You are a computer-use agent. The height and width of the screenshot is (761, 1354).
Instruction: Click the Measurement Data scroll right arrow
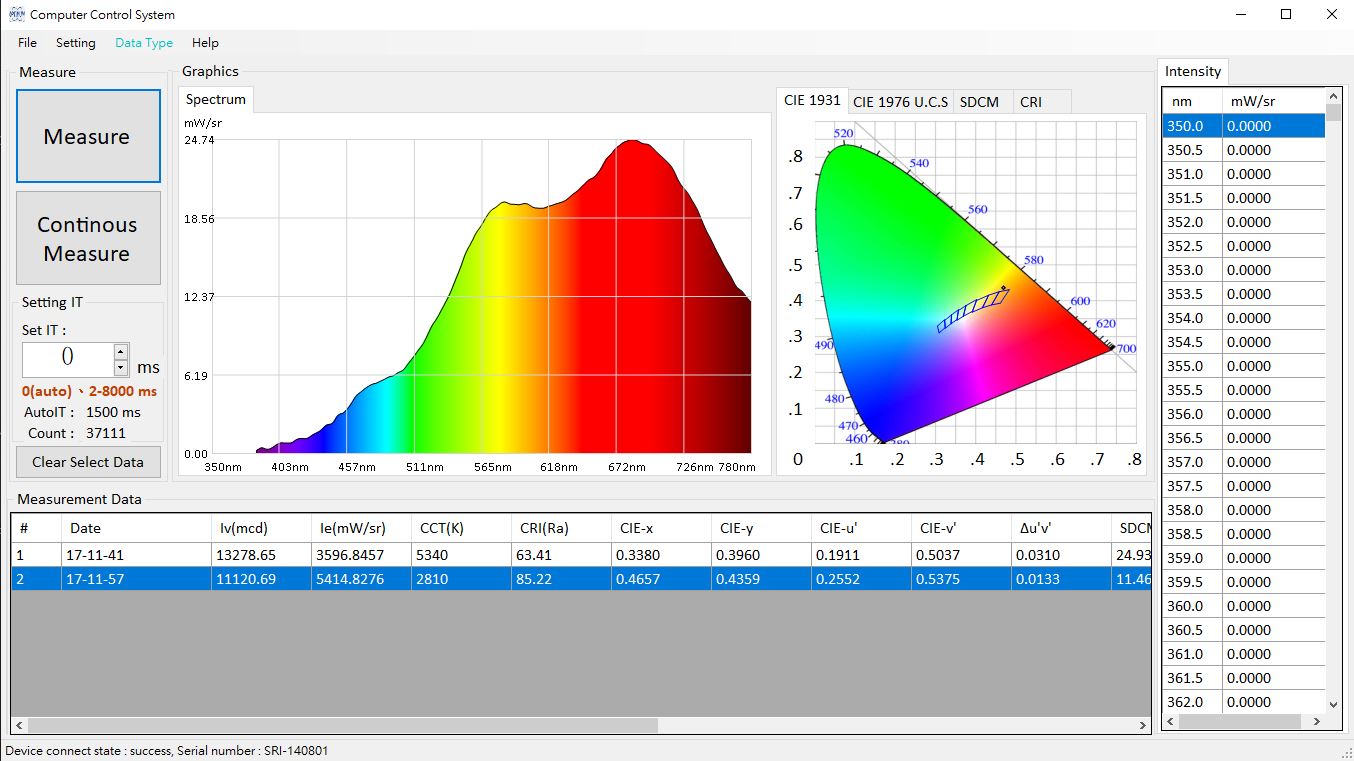click(1144, 725)
